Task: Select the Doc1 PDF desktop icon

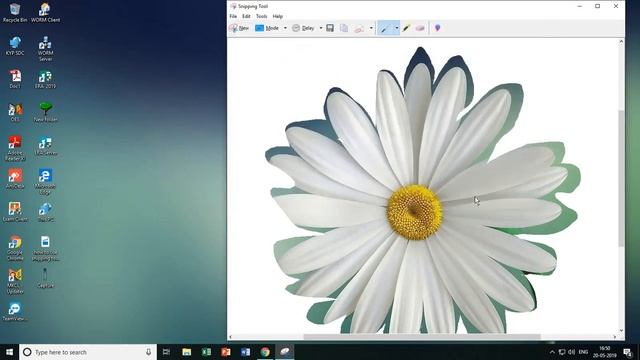Action: (x=15, y=79)
